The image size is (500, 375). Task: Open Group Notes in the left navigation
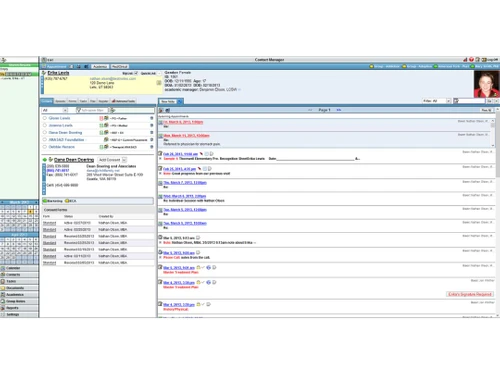tap(19, 301)
